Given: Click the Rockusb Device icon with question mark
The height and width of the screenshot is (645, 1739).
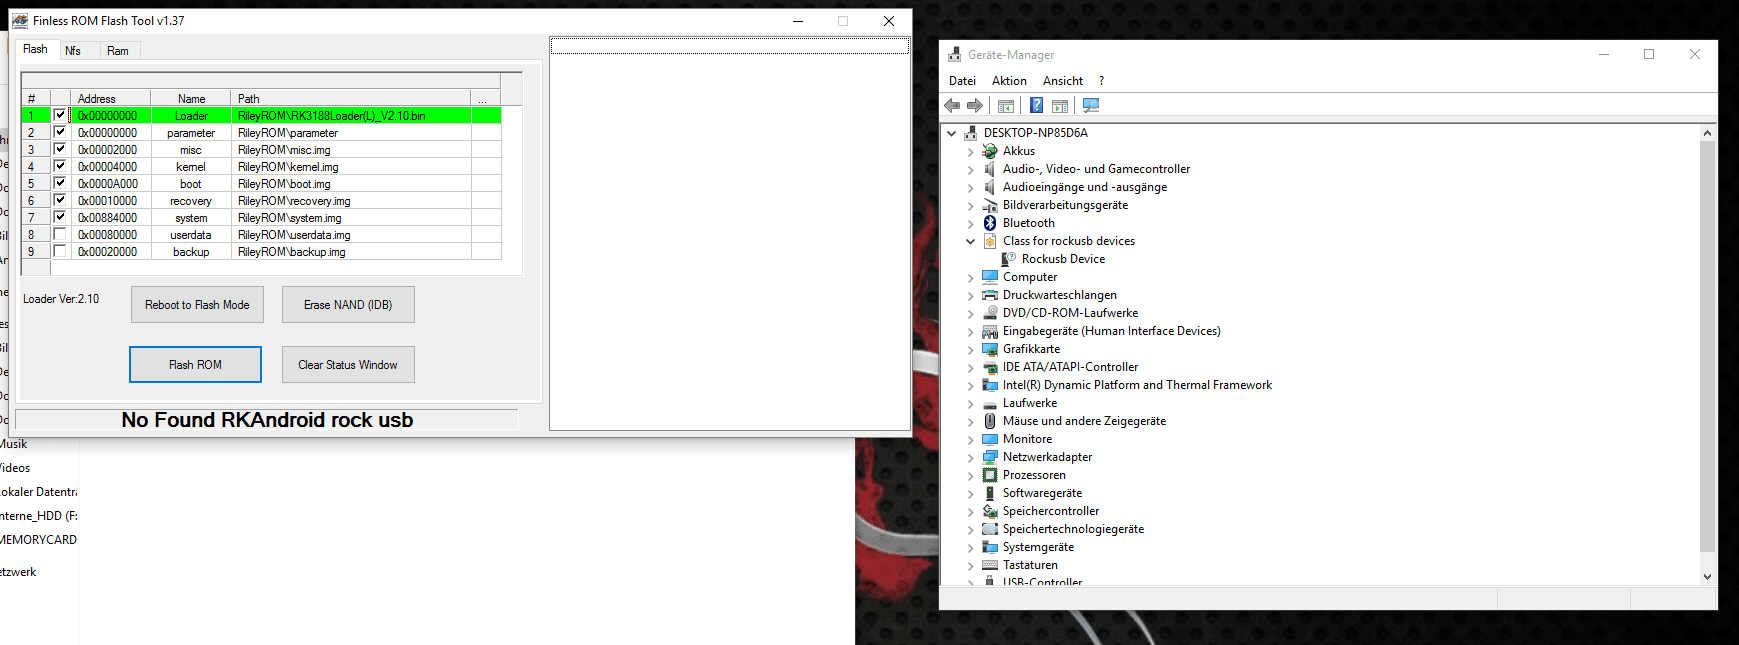Looking at the screenshot, I should [1009, 259].
